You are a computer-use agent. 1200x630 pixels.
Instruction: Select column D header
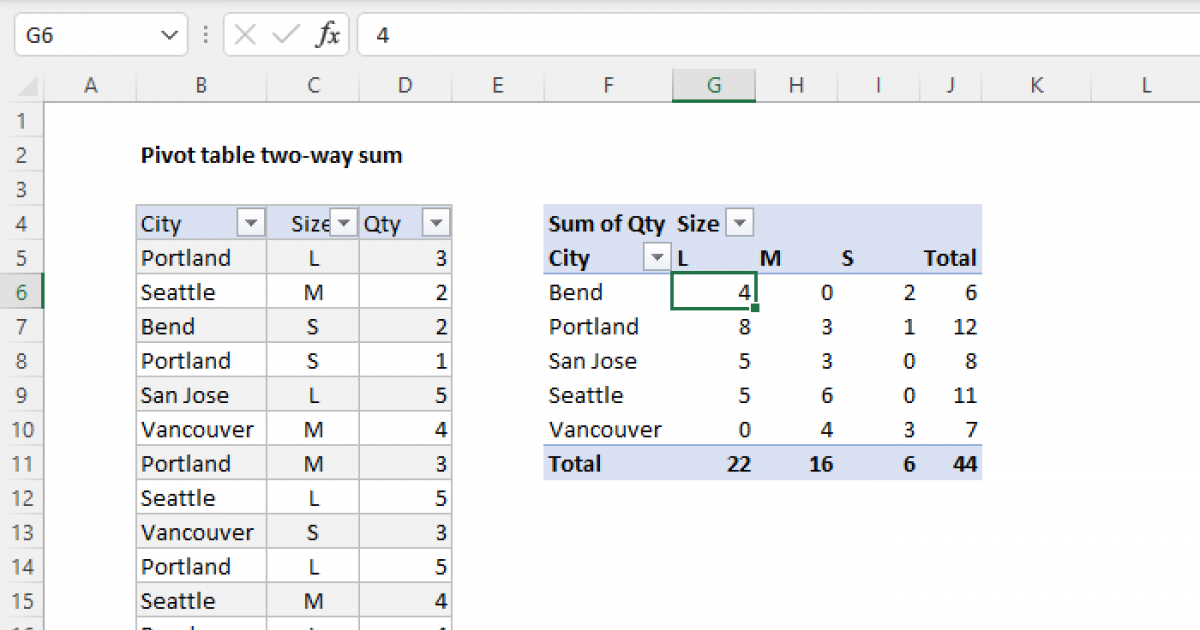pos(405,87)
